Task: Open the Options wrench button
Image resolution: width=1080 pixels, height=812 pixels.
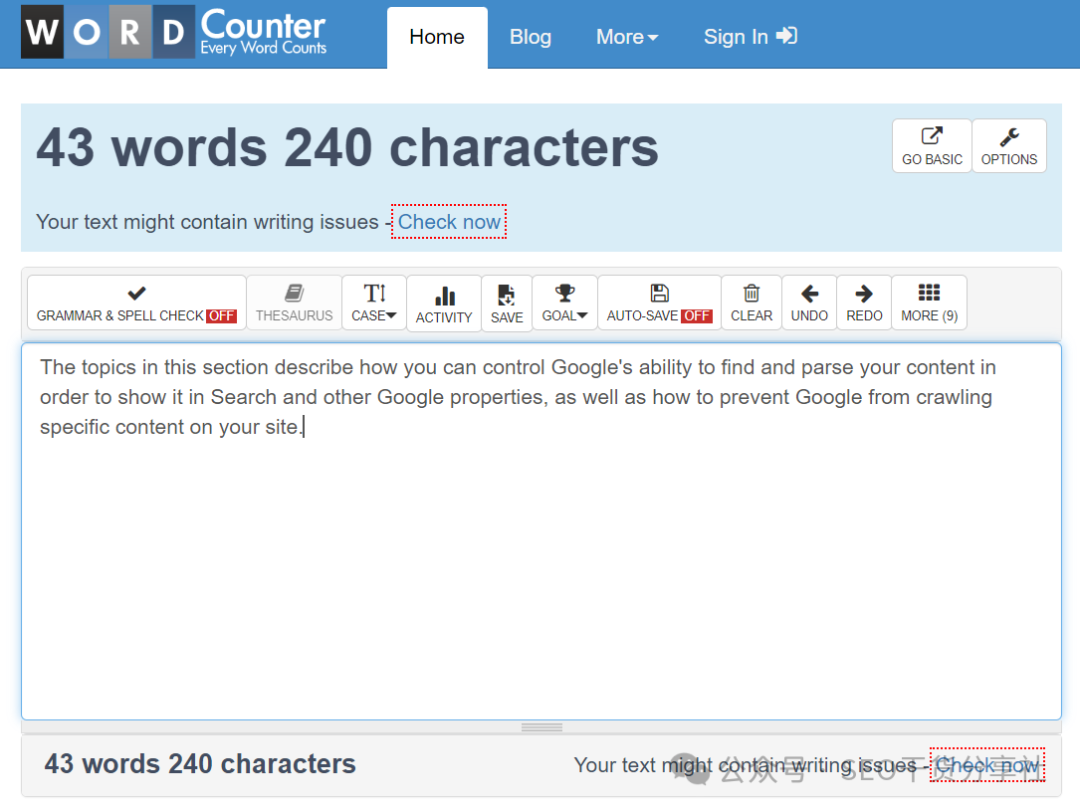Action: click(x=1009, y=145)
